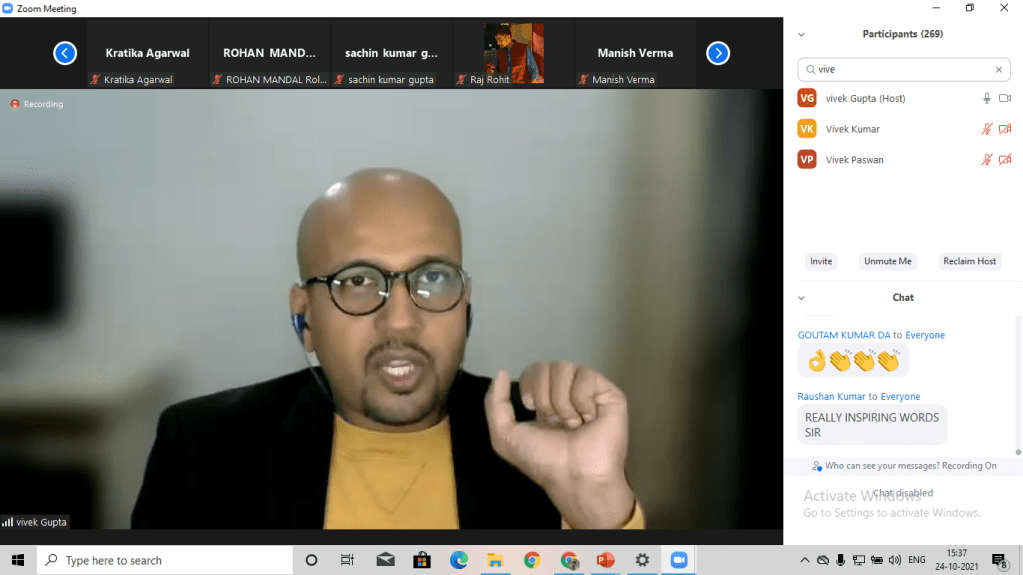Screen dimensions: 1023x575
Task: Show hidden system tray icons
Action: (805, 560)
